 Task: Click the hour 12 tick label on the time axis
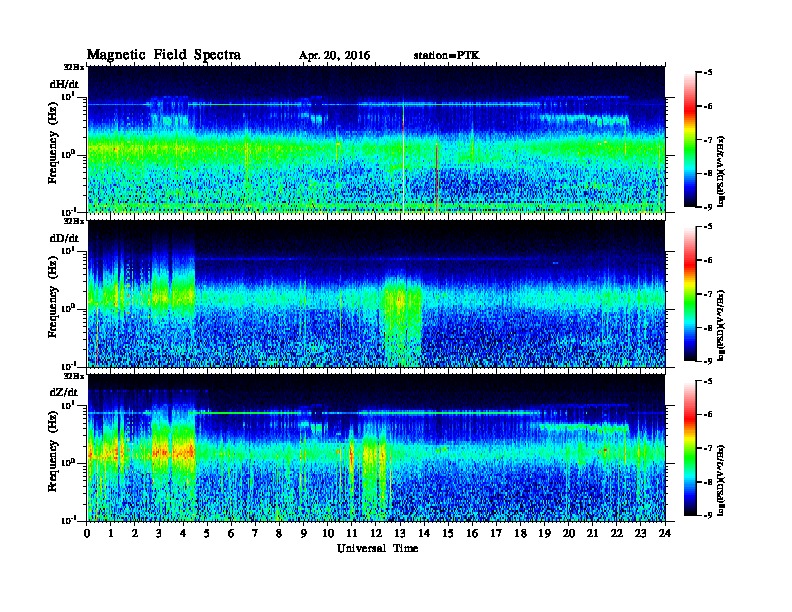click(376, 533)
